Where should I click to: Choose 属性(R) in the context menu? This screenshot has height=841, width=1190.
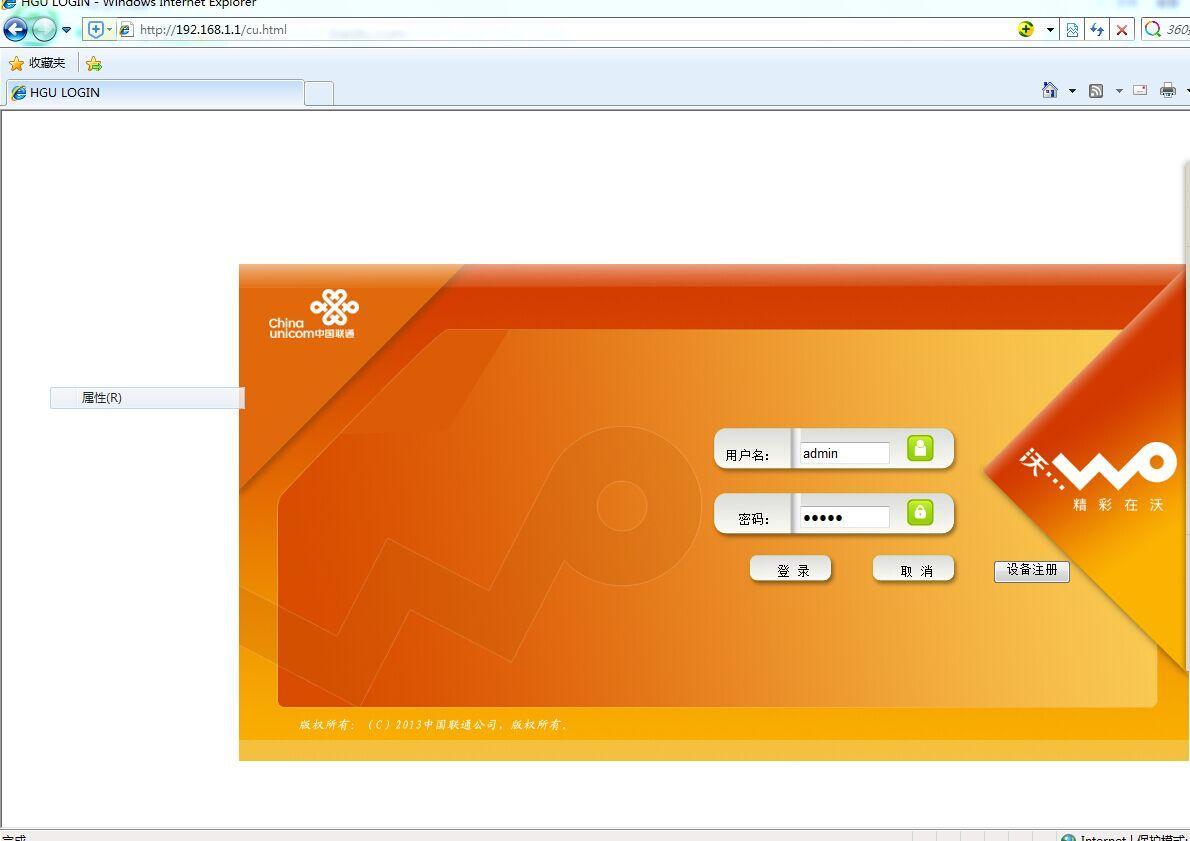pos(147,398)
